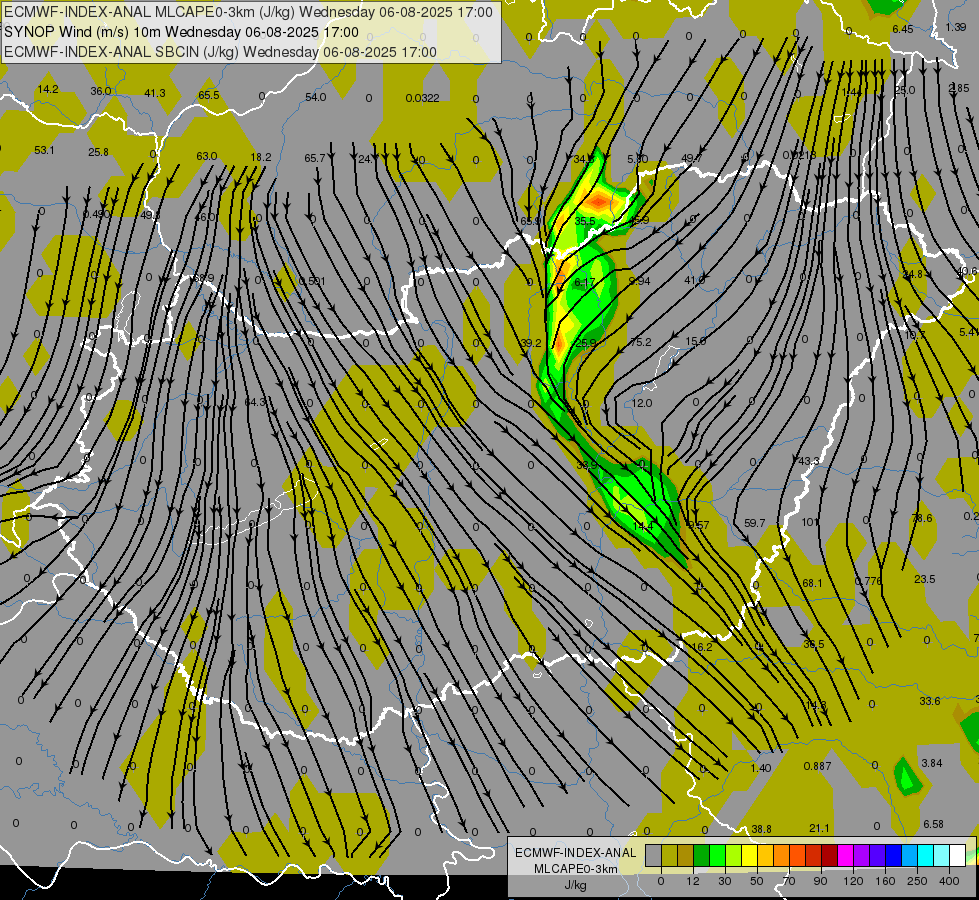Click the map value '54.0'

point(316,97)
